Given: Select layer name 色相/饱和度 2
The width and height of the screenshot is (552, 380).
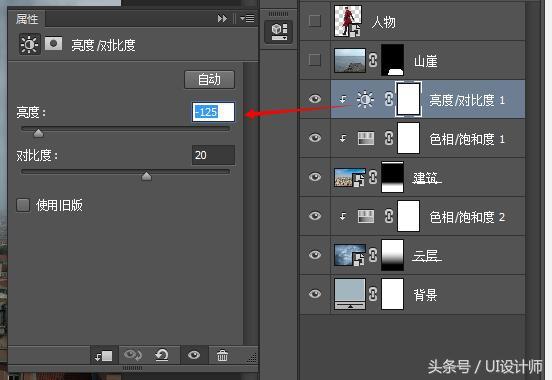Looking at the screenshot, I should pyautogui.click(x=467, y=217).
